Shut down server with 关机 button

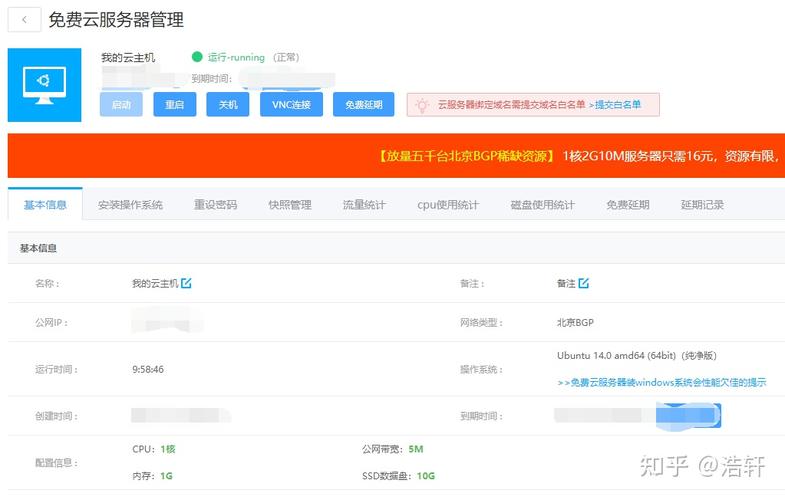228,105
